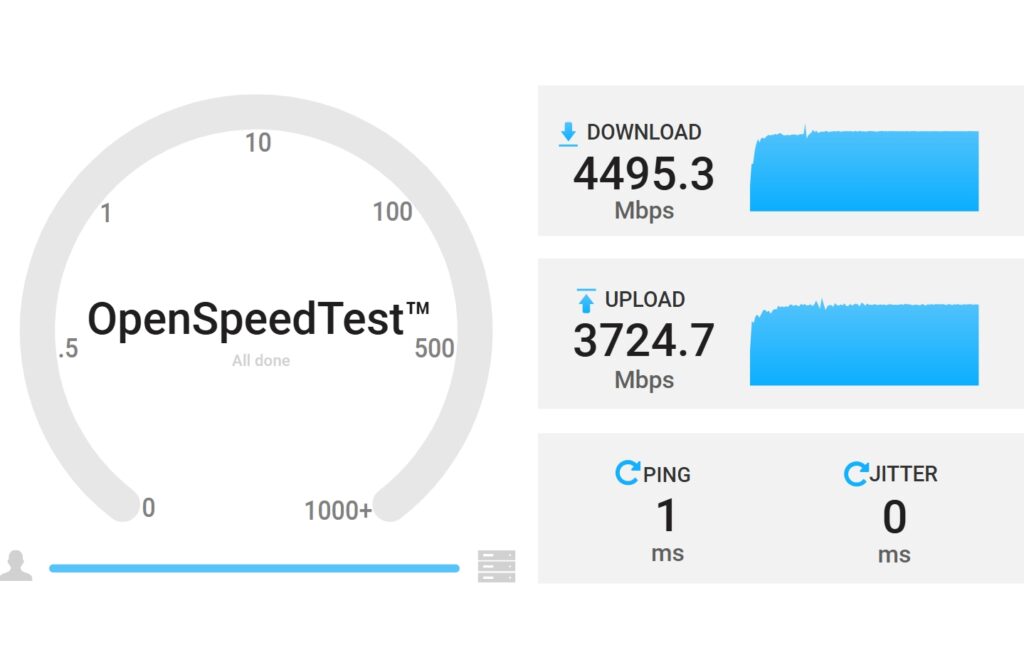Click the server stack icon
1024x670 pixels.
496,566
